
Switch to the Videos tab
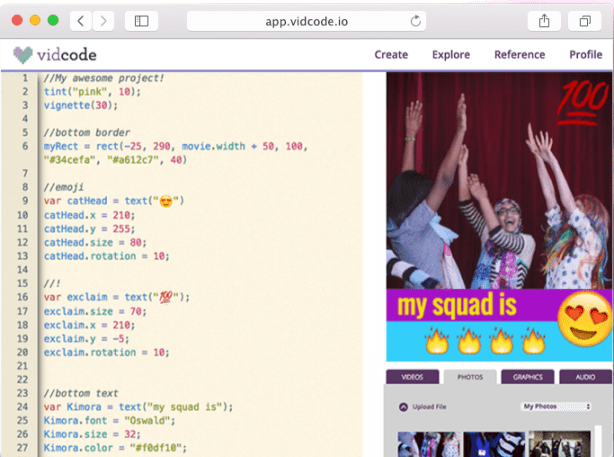click(x=412, y=377)
